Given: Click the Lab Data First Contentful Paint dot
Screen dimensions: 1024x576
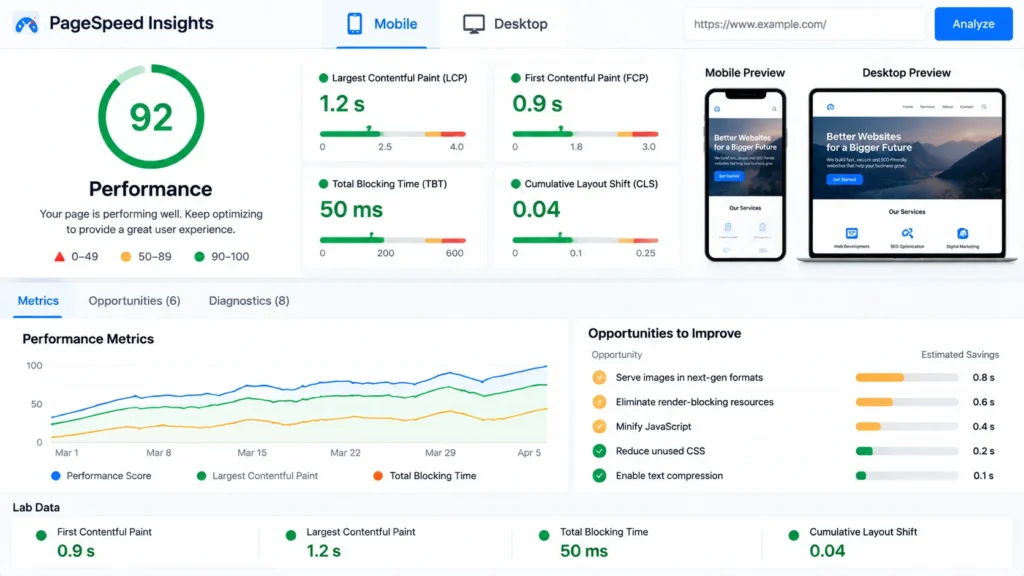Looking at the screenshot, I should point(41,536).
